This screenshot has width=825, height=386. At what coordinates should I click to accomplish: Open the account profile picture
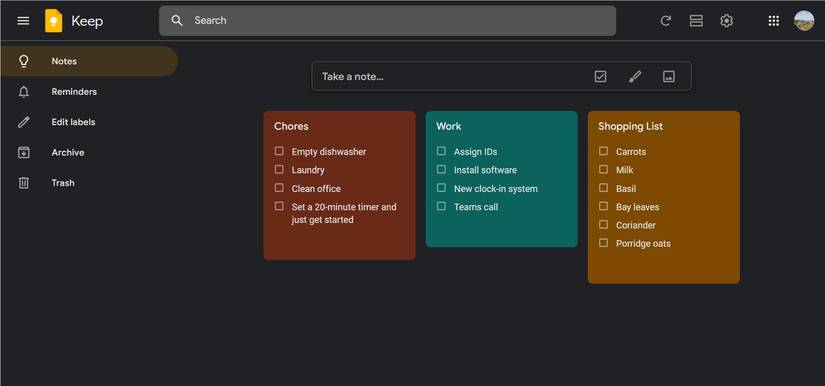click(x=804, y=21)
